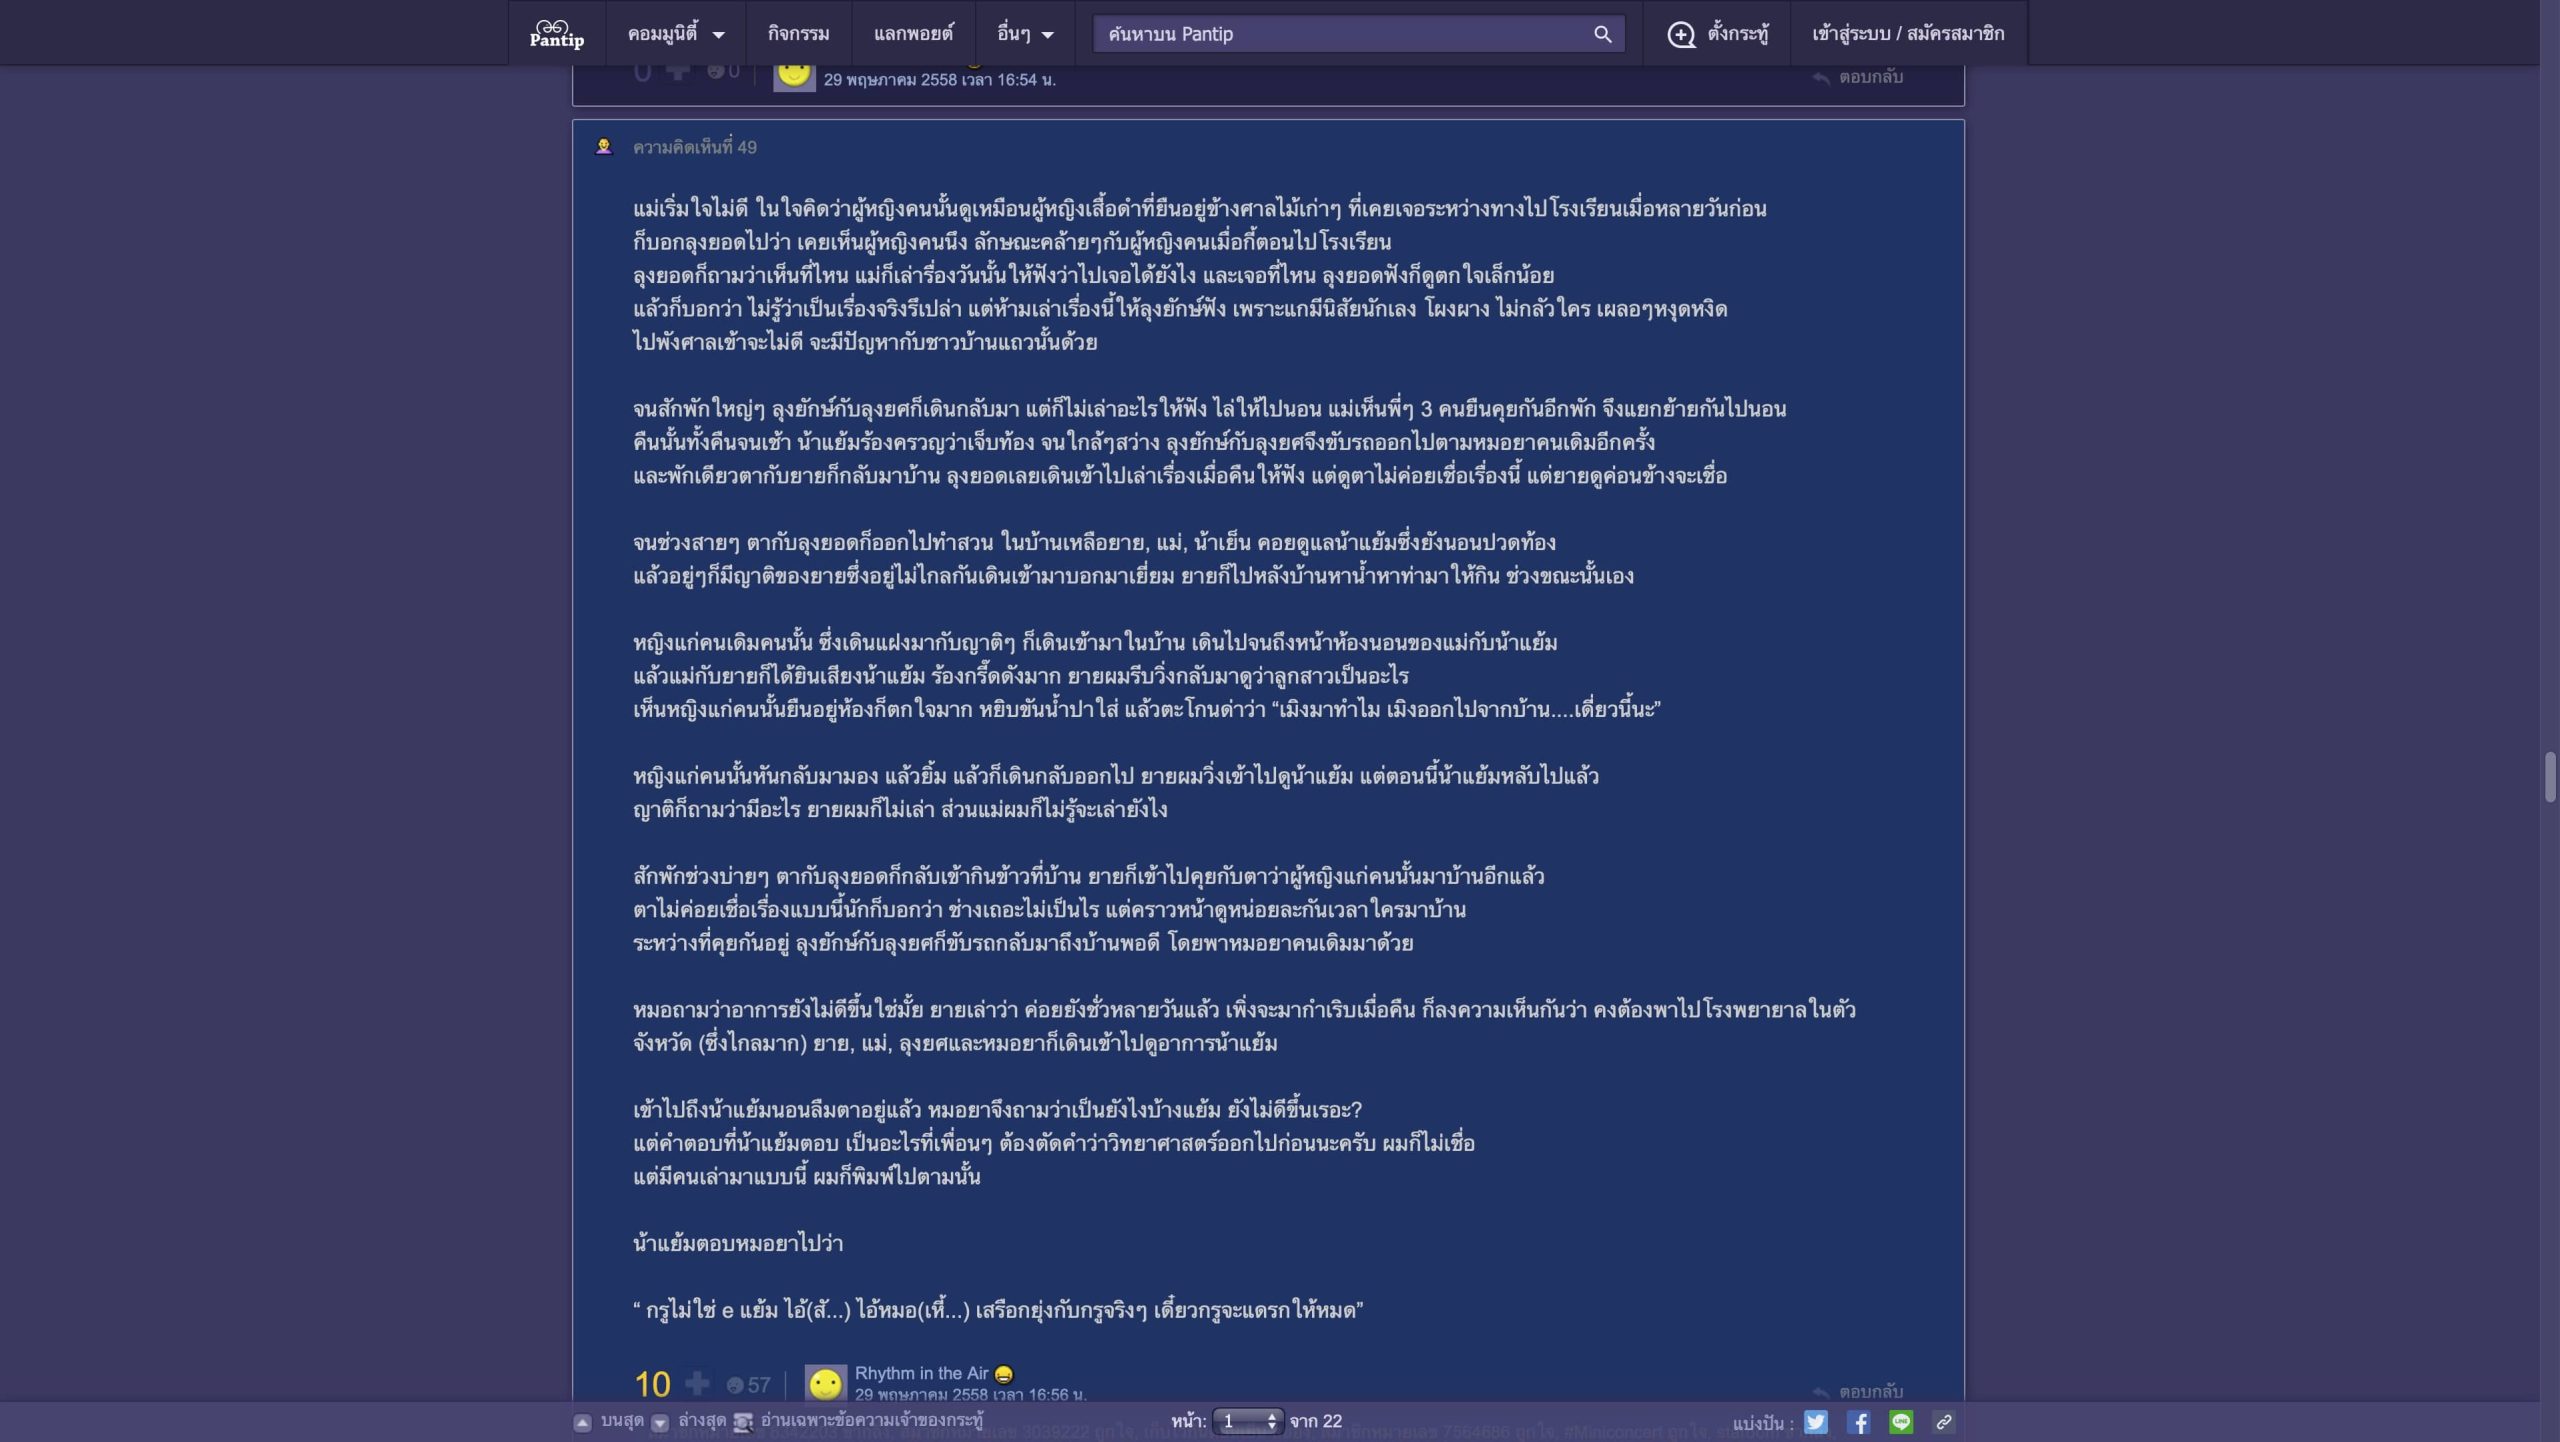This screenshot has width=2560, height=1442.
Task: Expand the คอมมูนิตี้ dropdown menu
Action: (675, 34)
